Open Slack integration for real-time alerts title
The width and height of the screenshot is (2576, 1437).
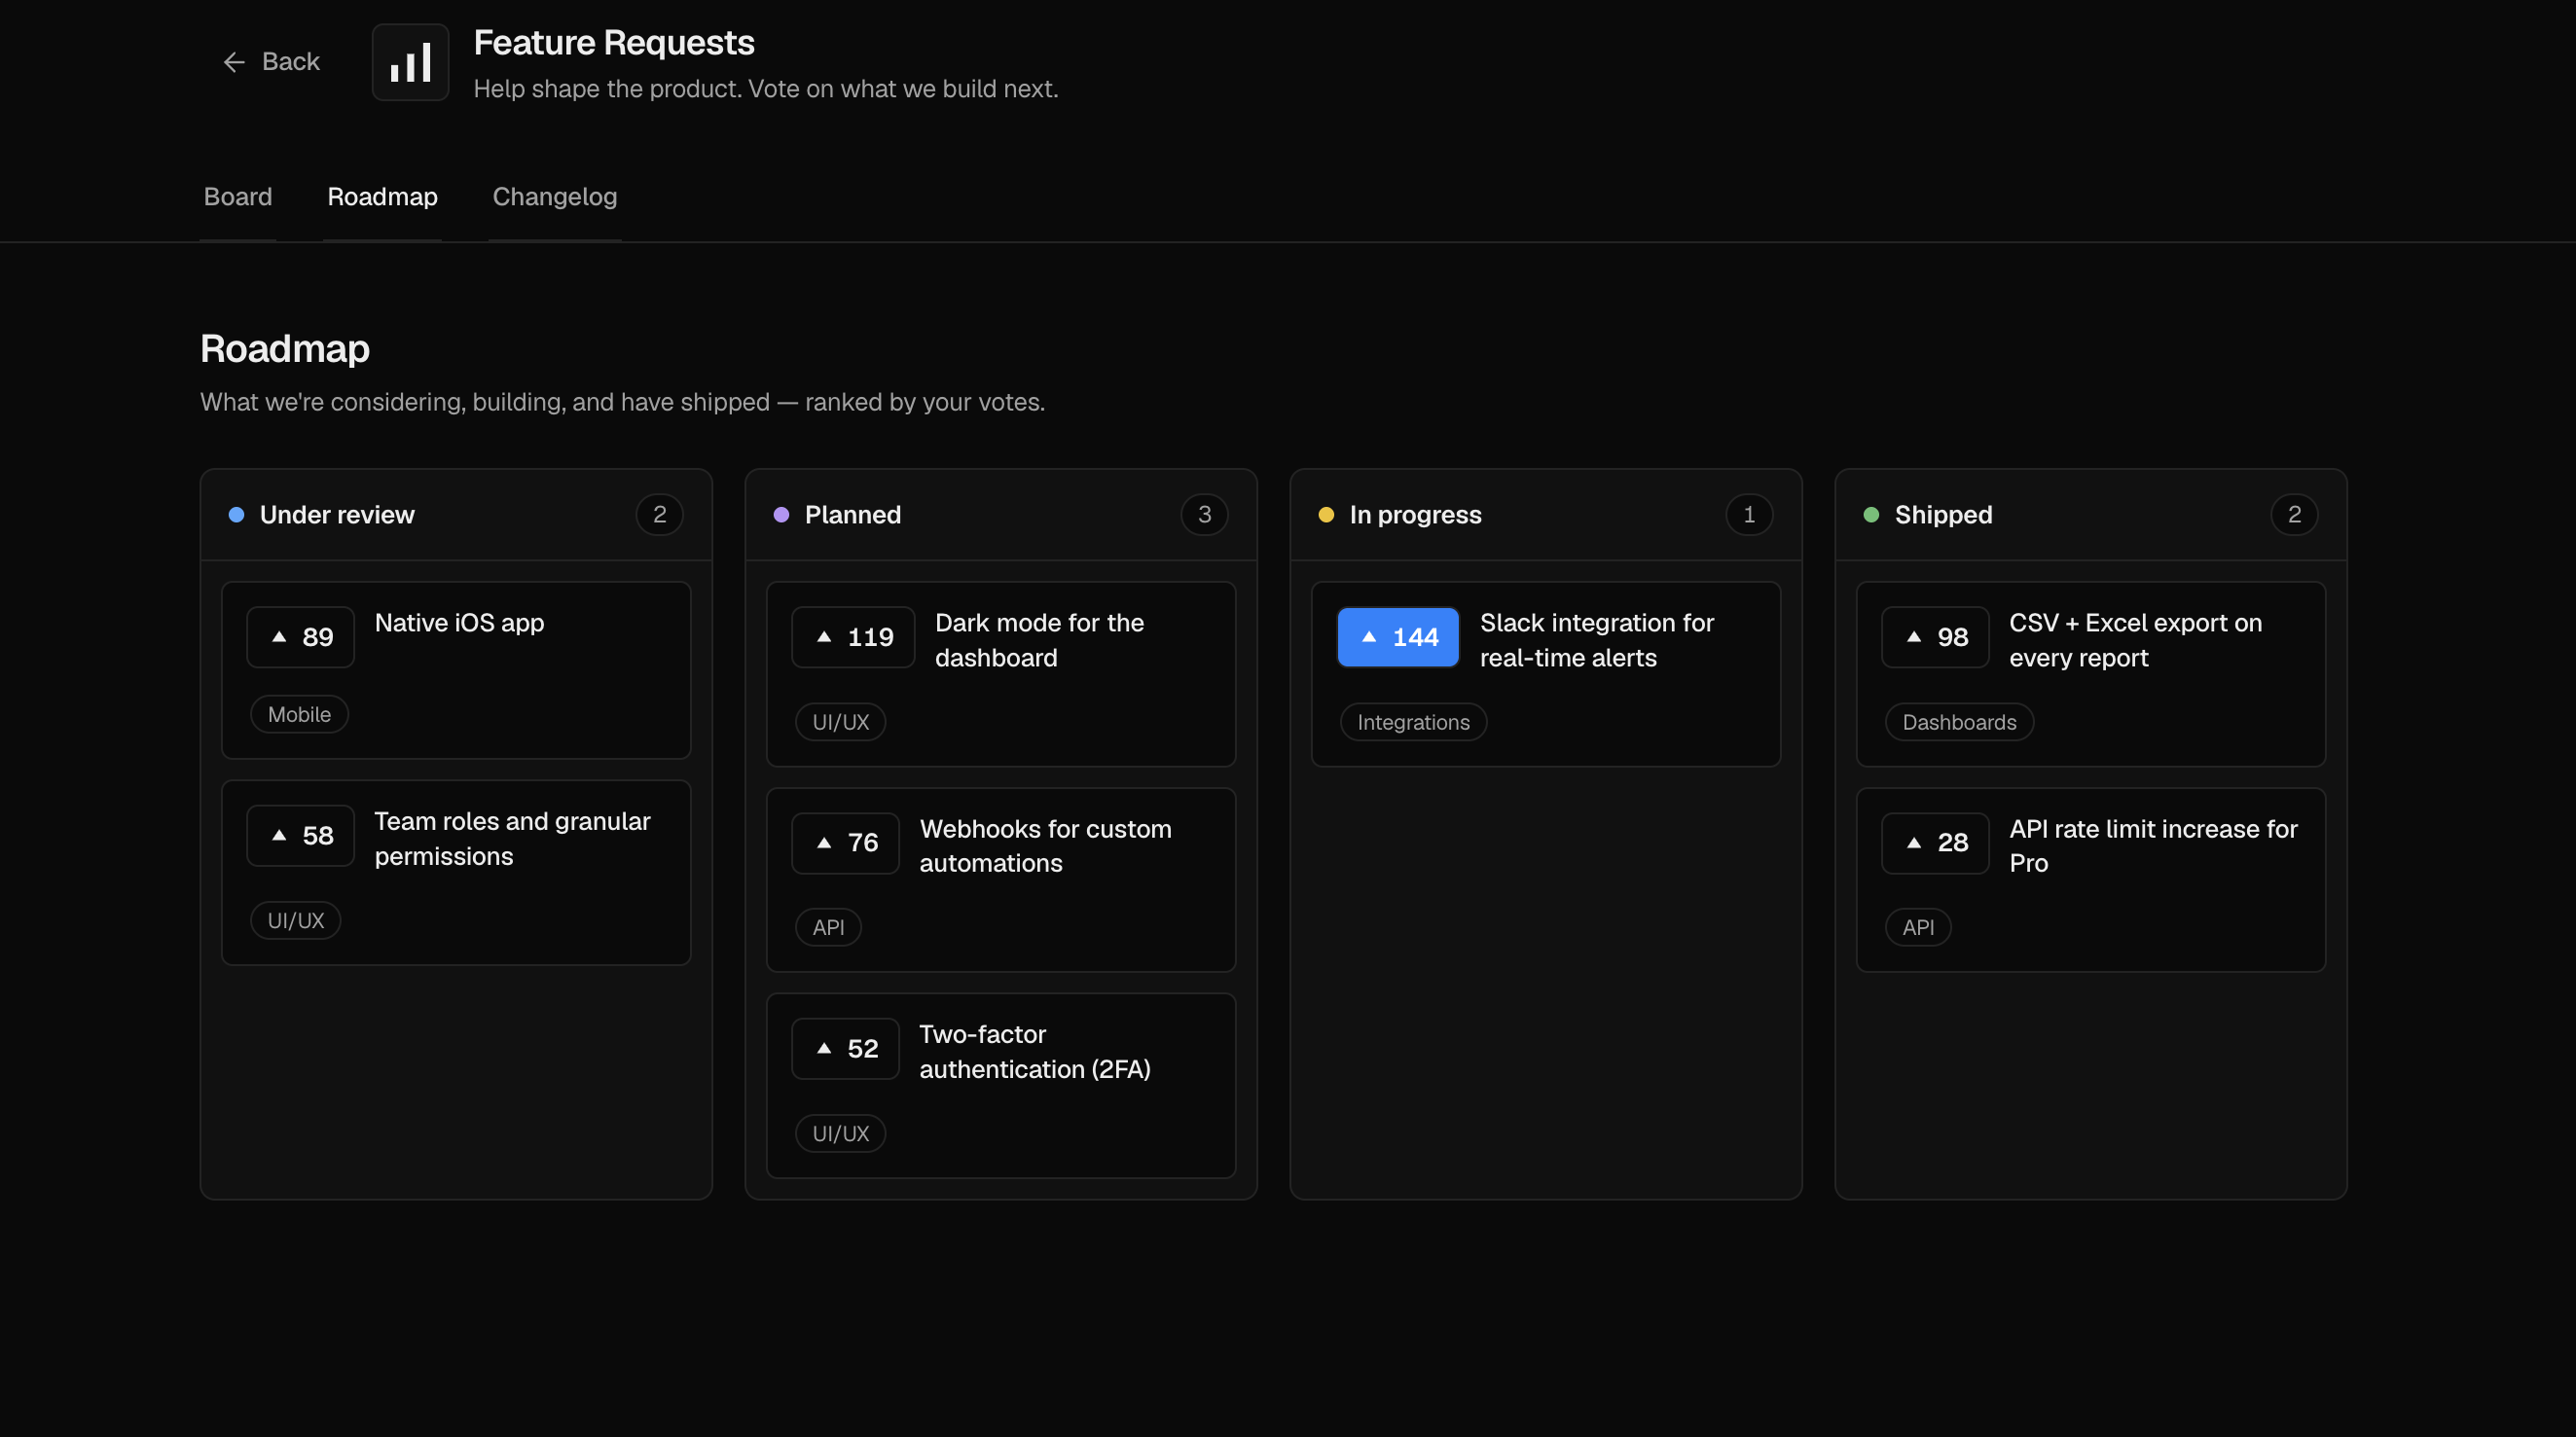[1597, 640]
